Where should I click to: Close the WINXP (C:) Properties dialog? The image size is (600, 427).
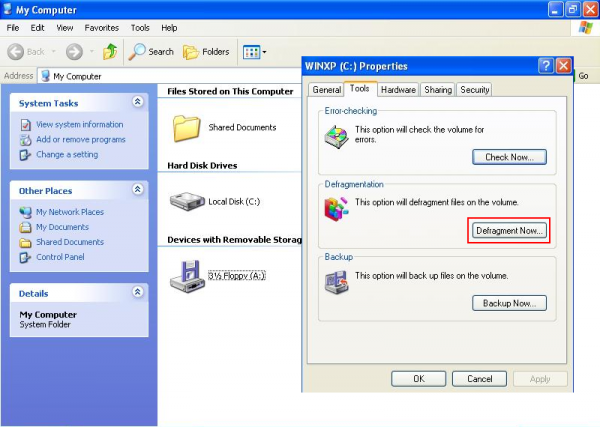(564, 66)
